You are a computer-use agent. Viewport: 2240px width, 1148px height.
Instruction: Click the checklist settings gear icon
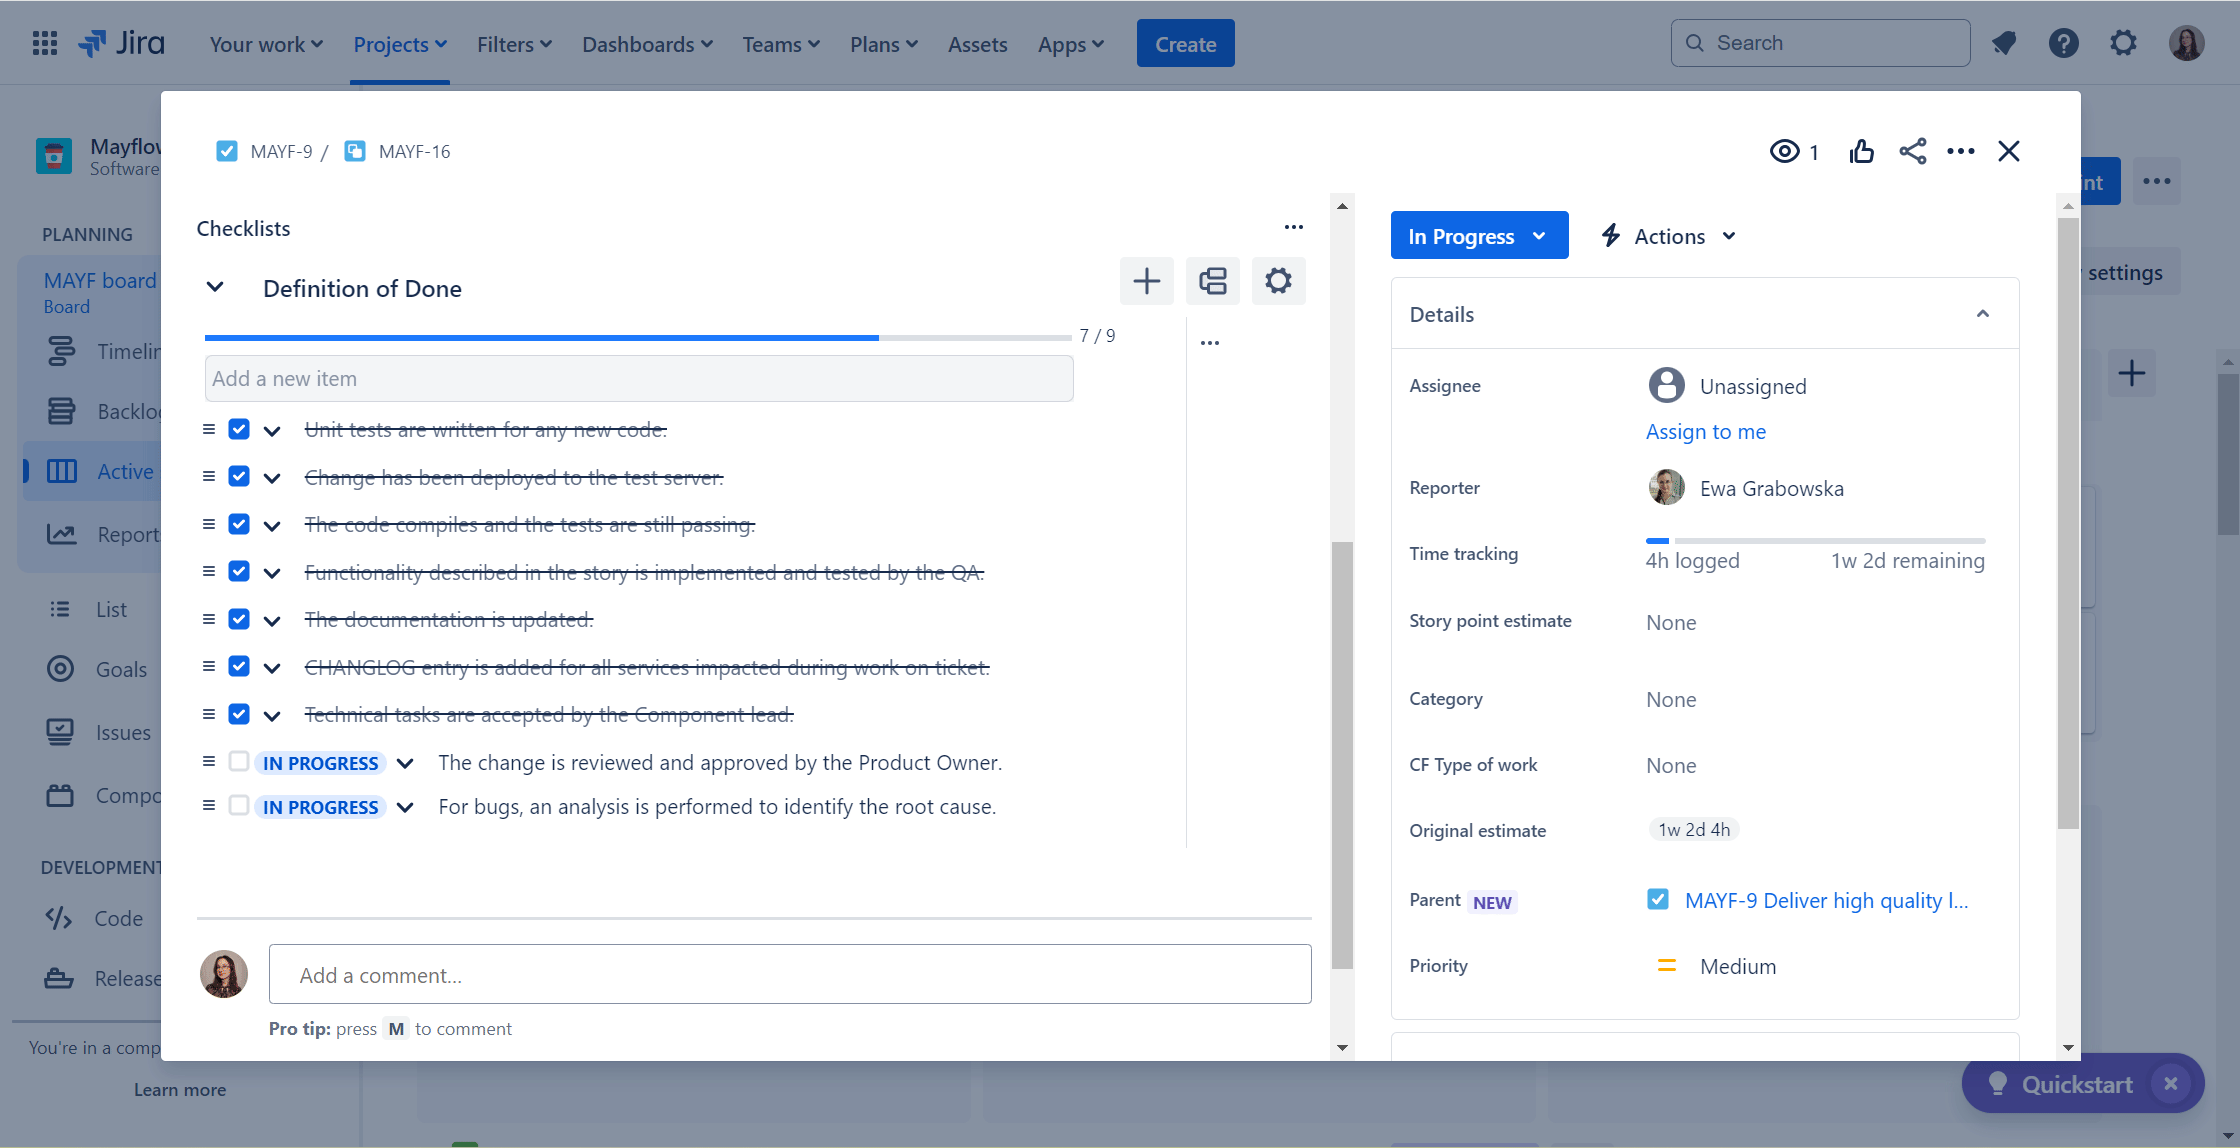point(1278,281)
